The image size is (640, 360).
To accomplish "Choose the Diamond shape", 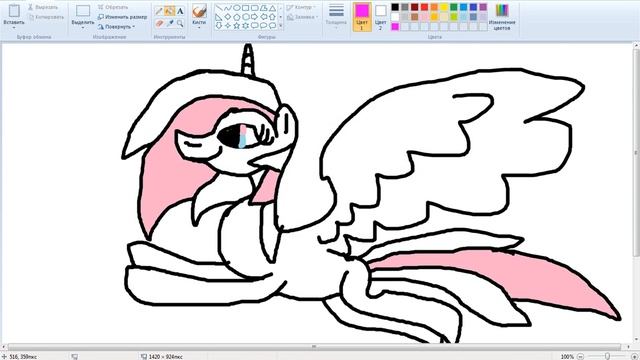I will [x=228, y=17].
